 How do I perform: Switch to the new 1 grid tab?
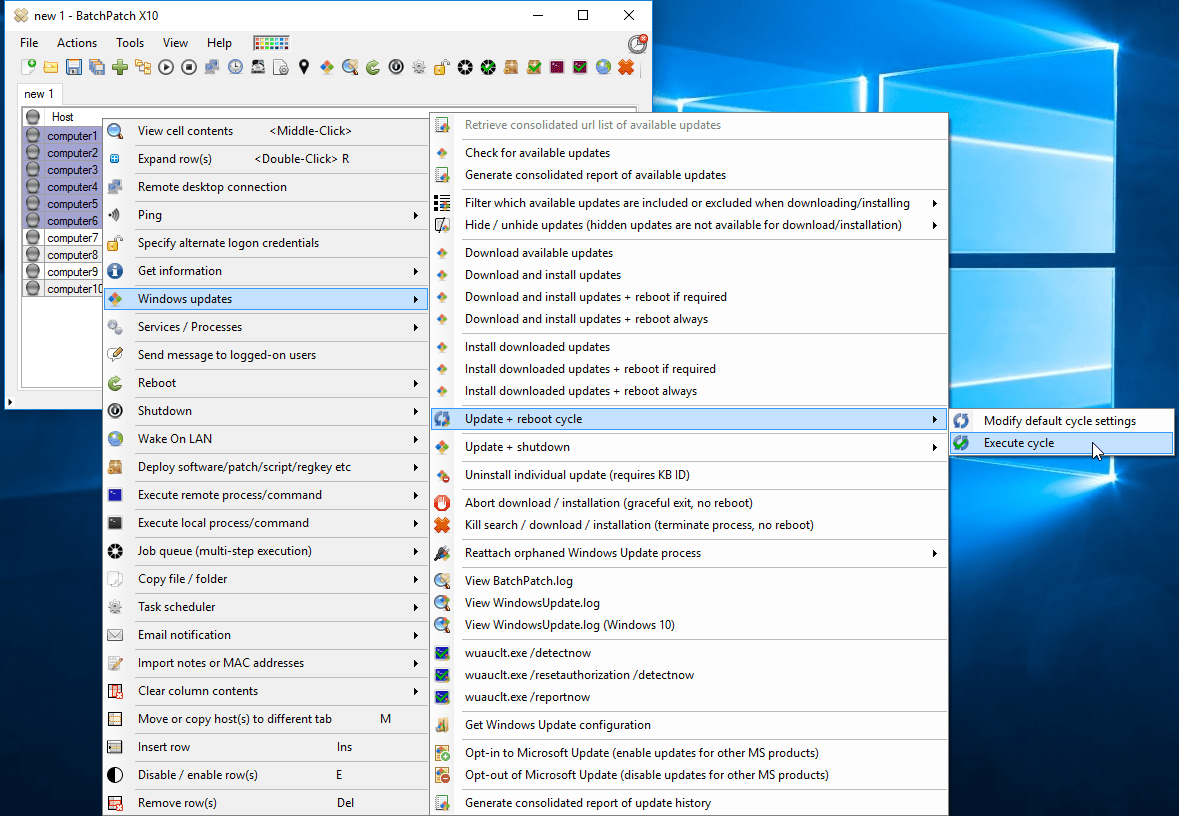tap(39, 94)
